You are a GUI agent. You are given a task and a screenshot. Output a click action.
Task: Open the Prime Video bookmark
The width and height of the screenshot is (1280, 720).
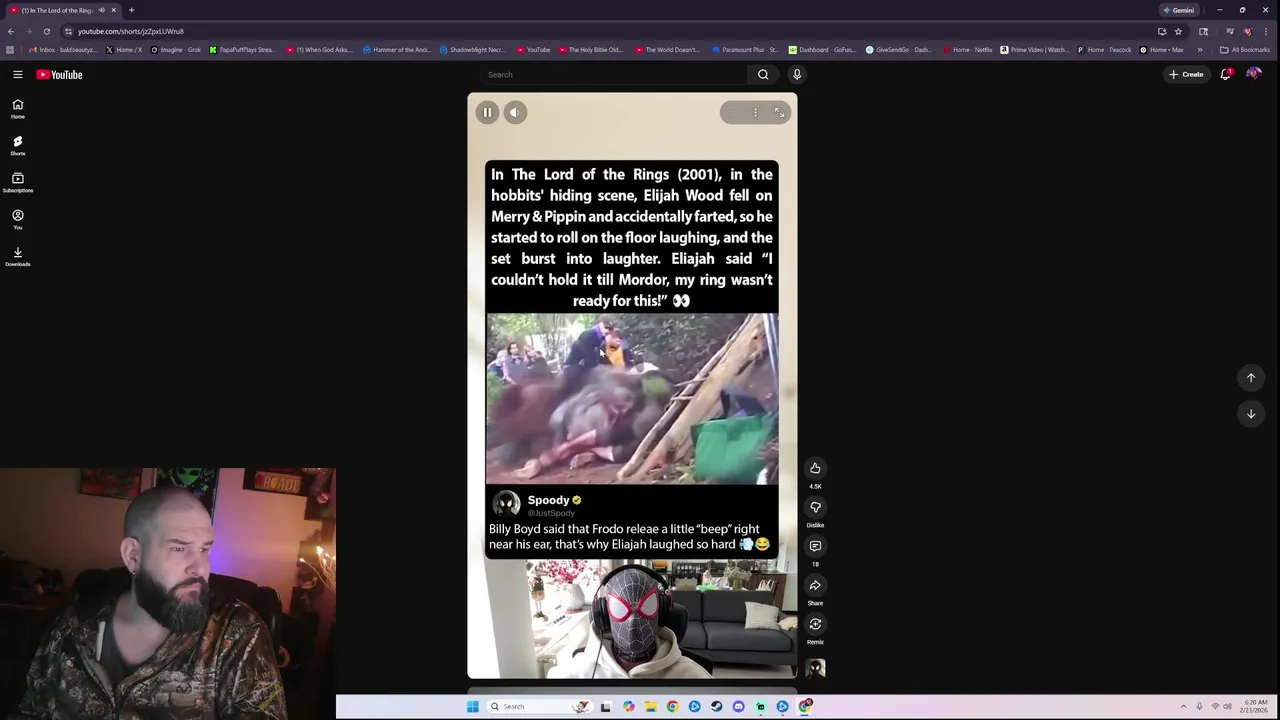pos(1034,49)
